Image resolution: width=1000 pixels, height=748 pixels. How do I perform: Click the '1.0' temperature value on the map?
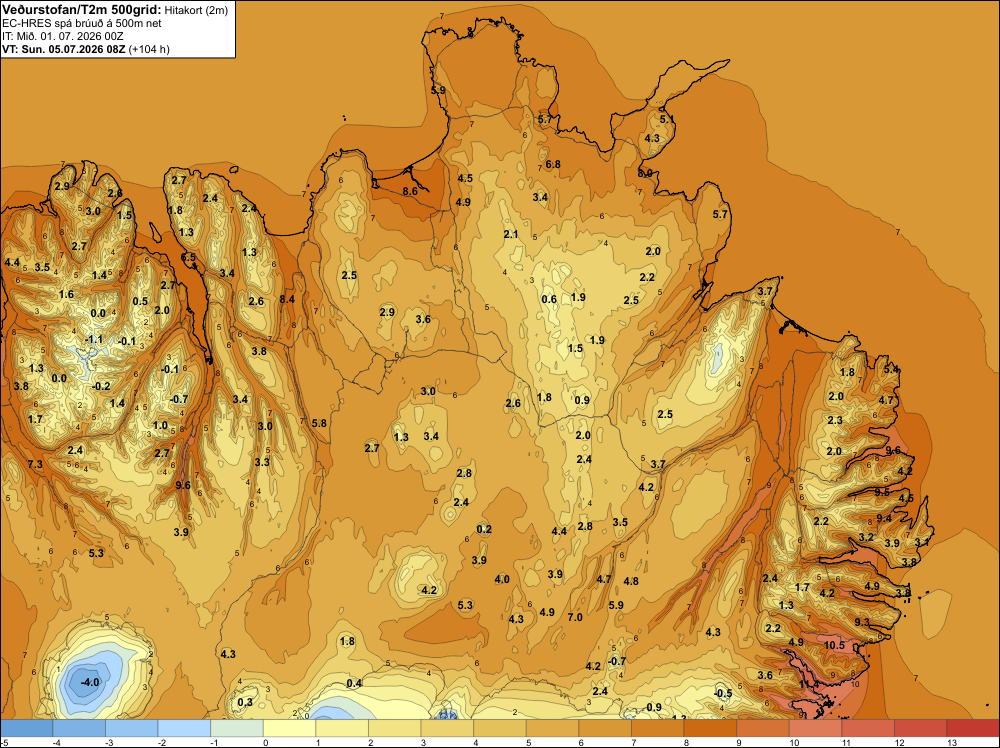coord(160,425)
